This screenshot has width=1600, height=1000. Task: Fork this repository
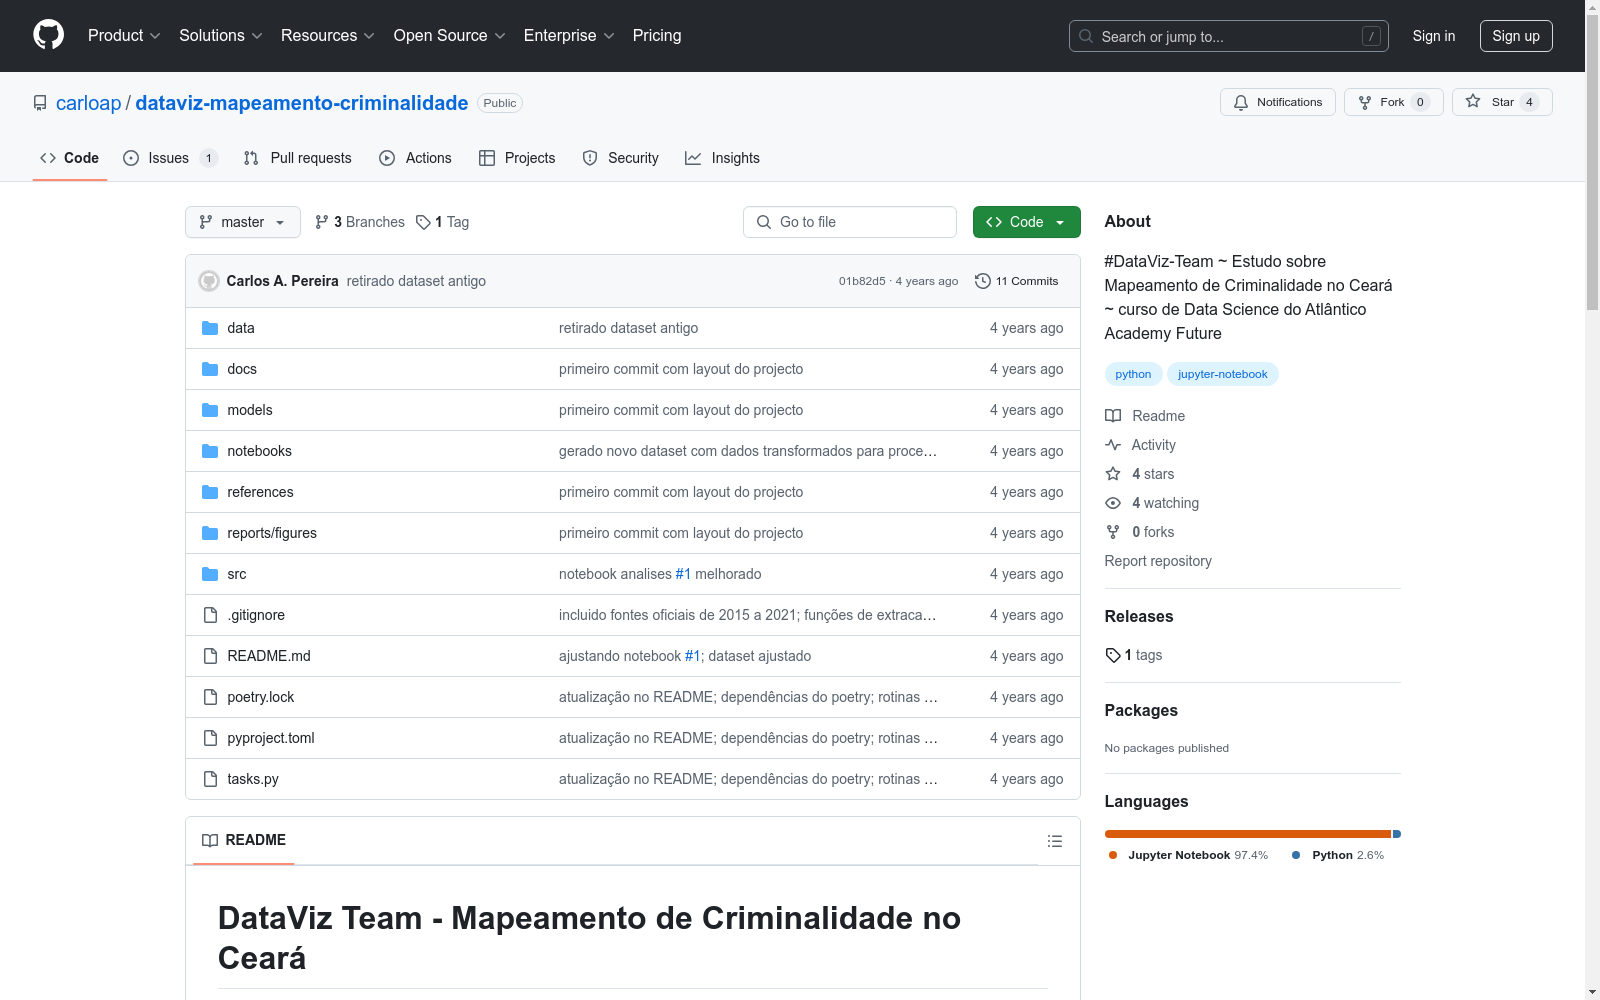point(1394,102)
